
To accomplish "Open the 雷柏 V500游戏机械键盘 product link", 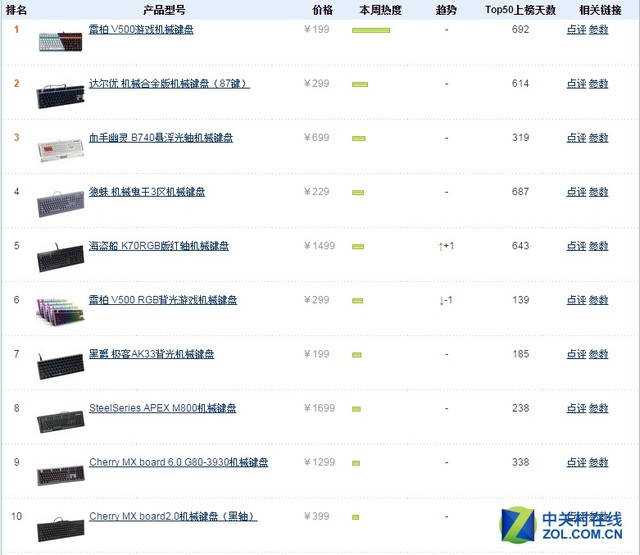I will (141, 29).
